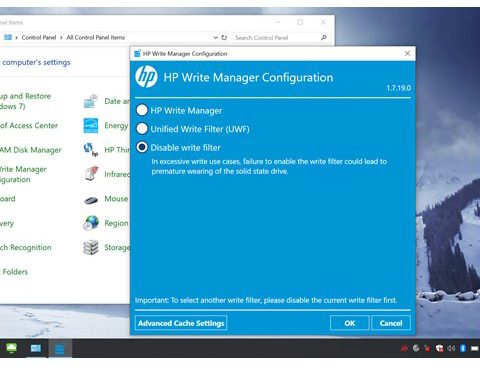
Task: Maximize the Control Panel window
Action: click(300, 22)
